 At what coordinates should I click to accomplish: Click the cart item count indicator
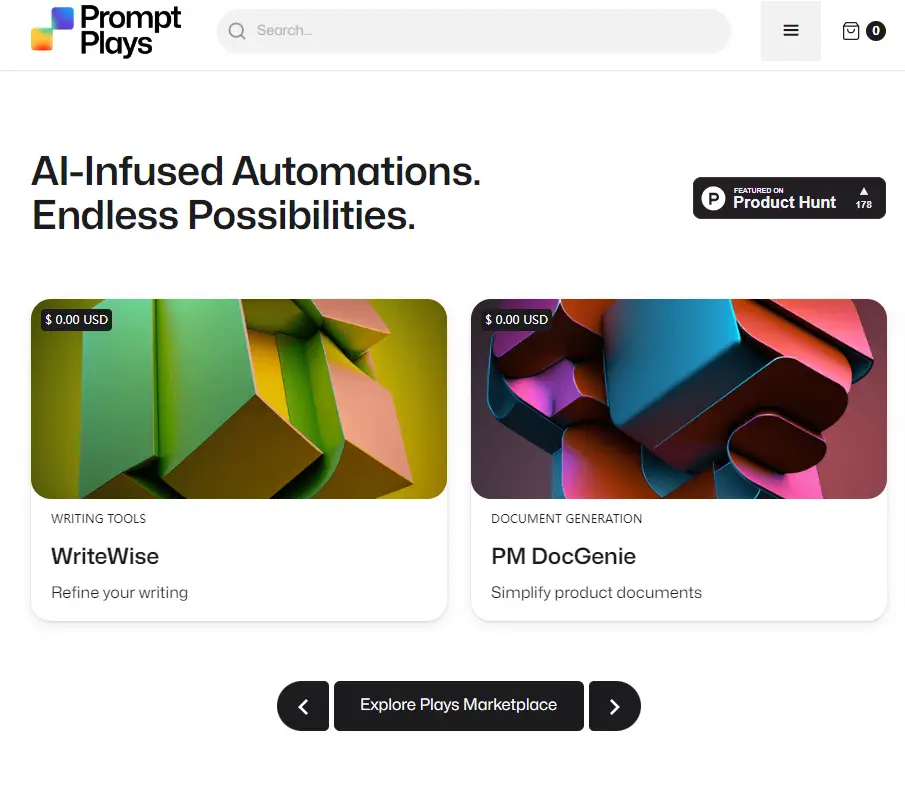pyautogui.click(x=876, y=31)
